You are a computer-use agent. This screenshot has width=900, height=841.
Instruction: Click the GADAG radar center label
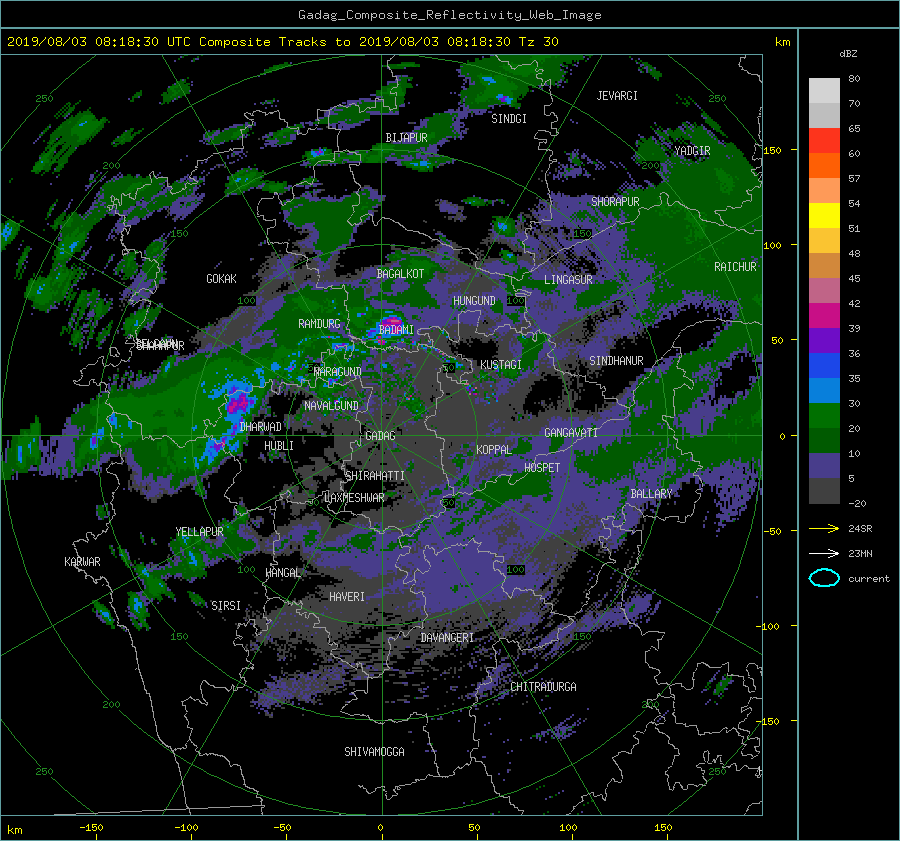[380, 436]
